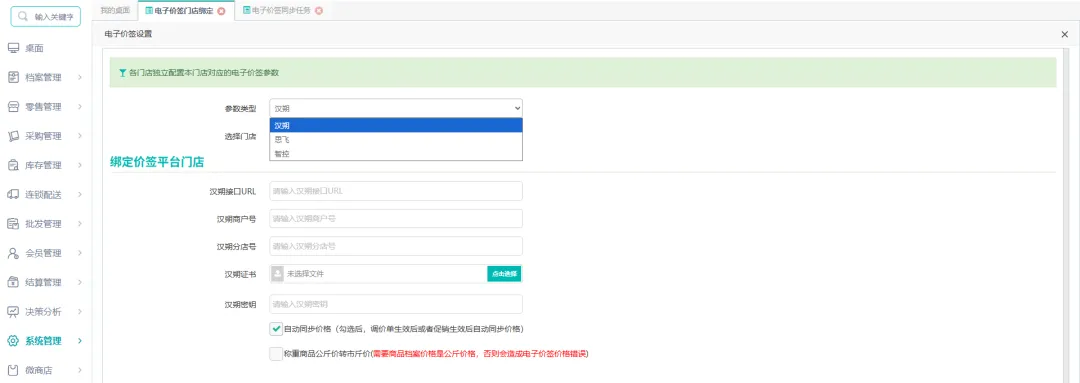Enable 称重商品公斤价转市斤价 checkbox
This screenshot has height=383, width=1080.
click(276, 353)
